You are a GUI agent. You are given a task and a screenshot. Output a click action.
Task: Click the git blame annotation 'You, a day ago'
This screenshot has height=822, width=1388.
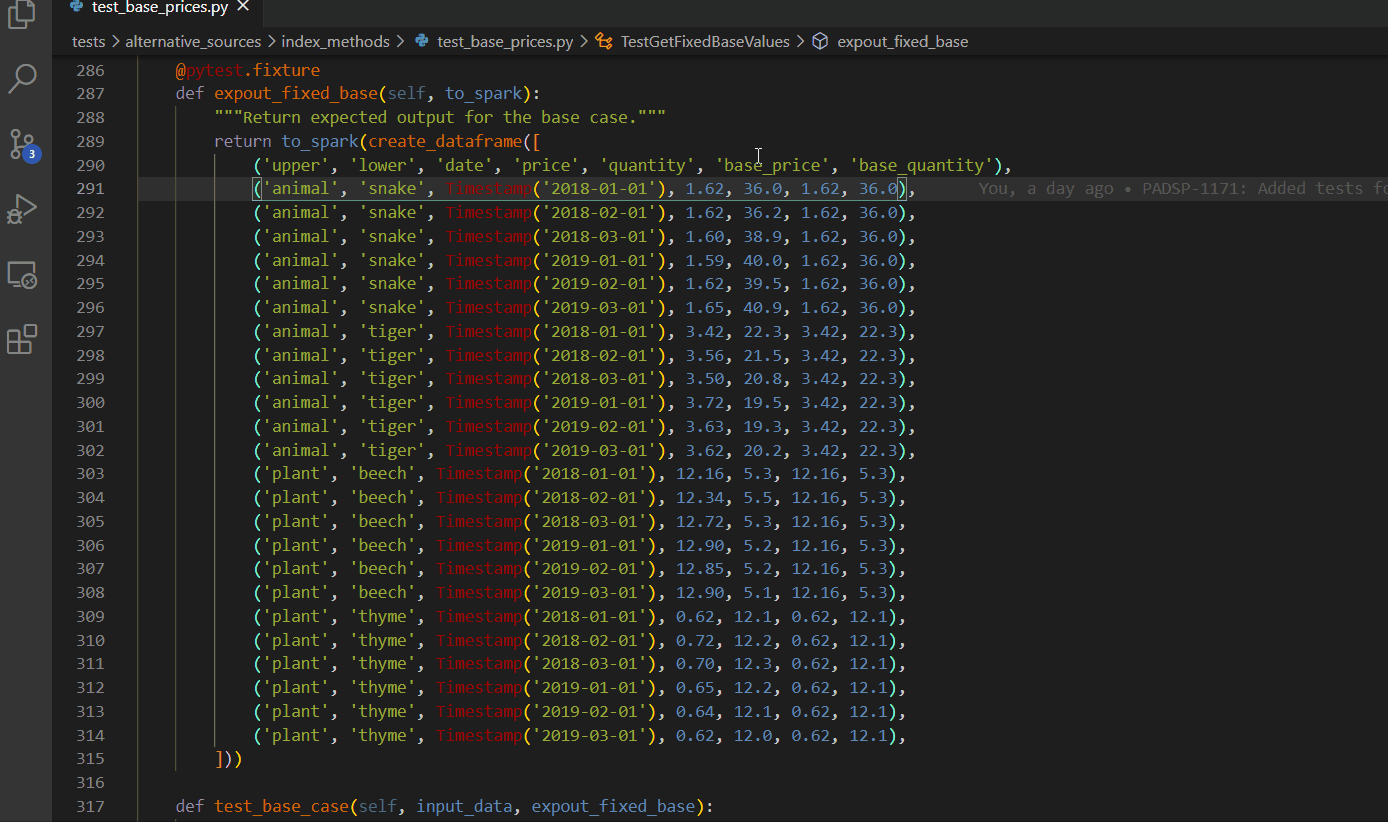pos(1045,189)
